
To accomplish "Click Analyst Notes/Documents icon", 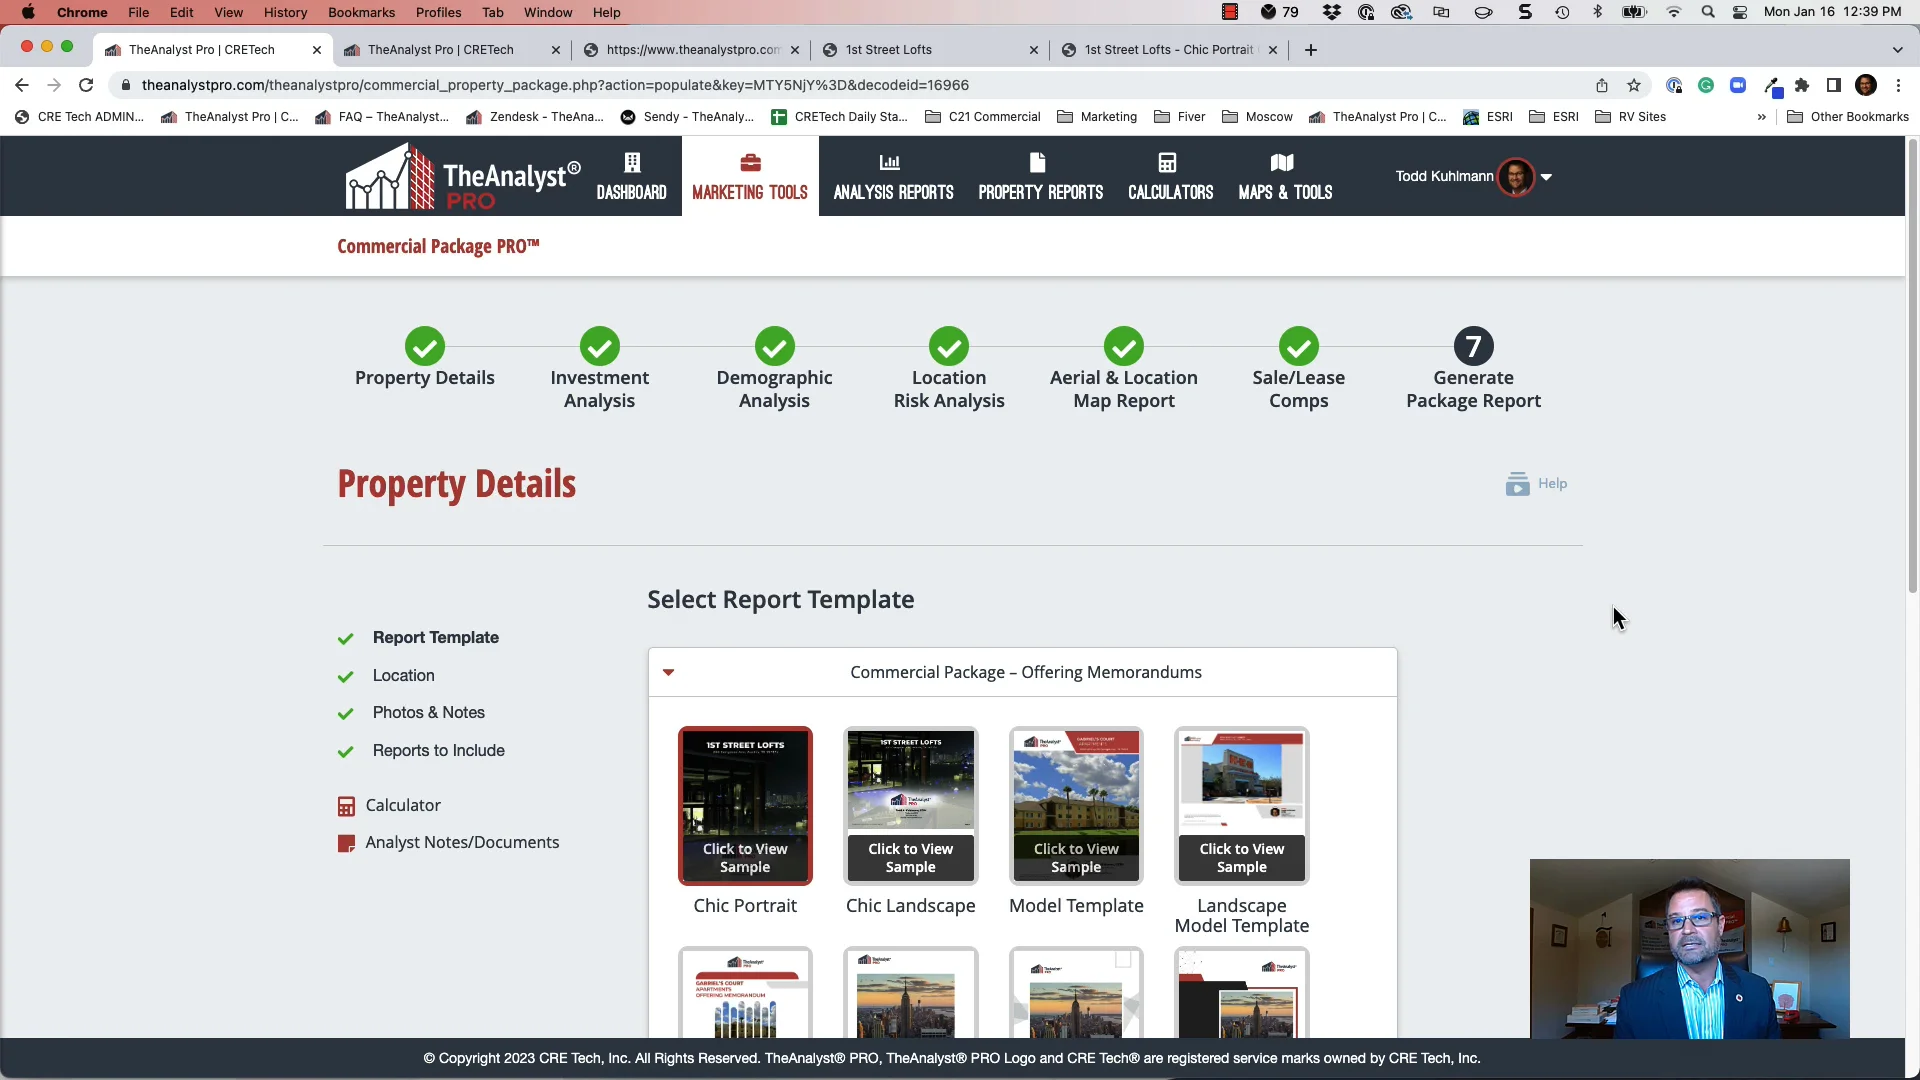I will 347,843.
